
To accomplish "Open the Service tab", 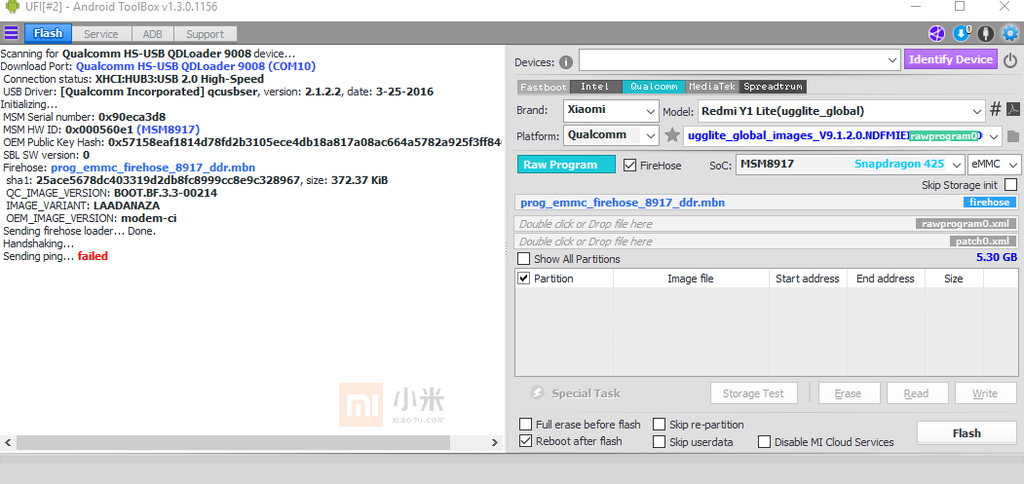I will coord(101,34).
